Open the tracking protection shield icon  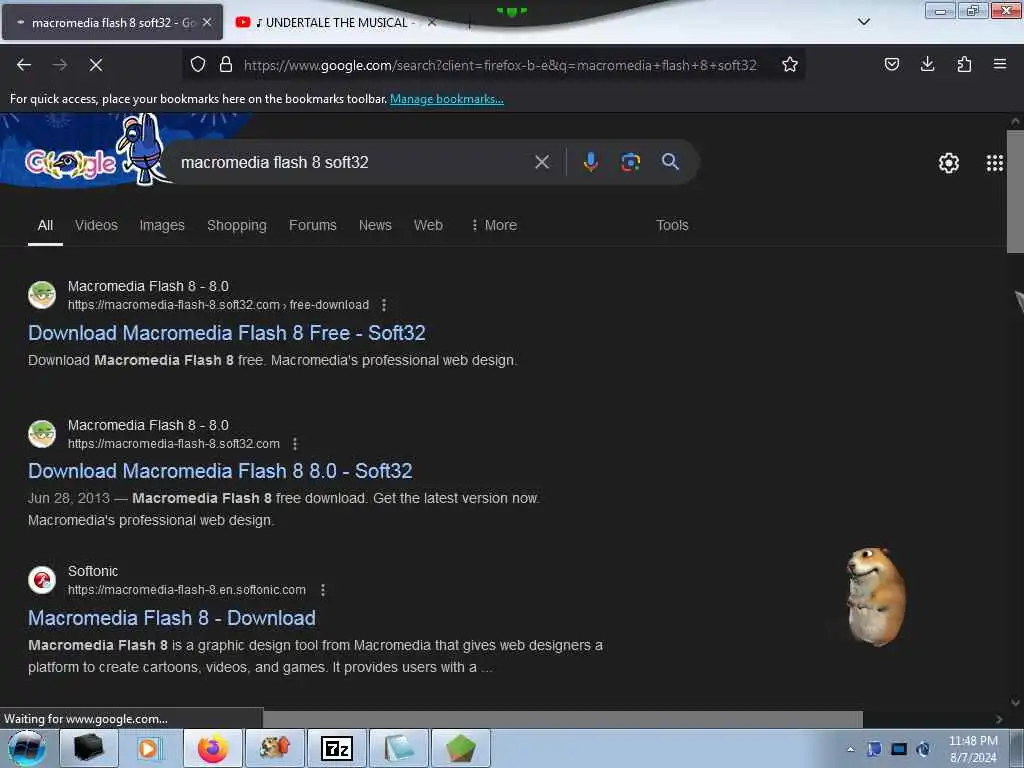pos(198,64)
